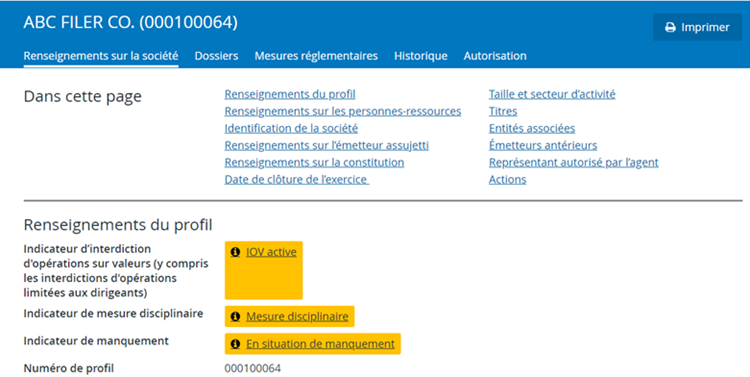Click the Numéro de profil label
This screenshot has height=377, width=750.
point(69,368)
